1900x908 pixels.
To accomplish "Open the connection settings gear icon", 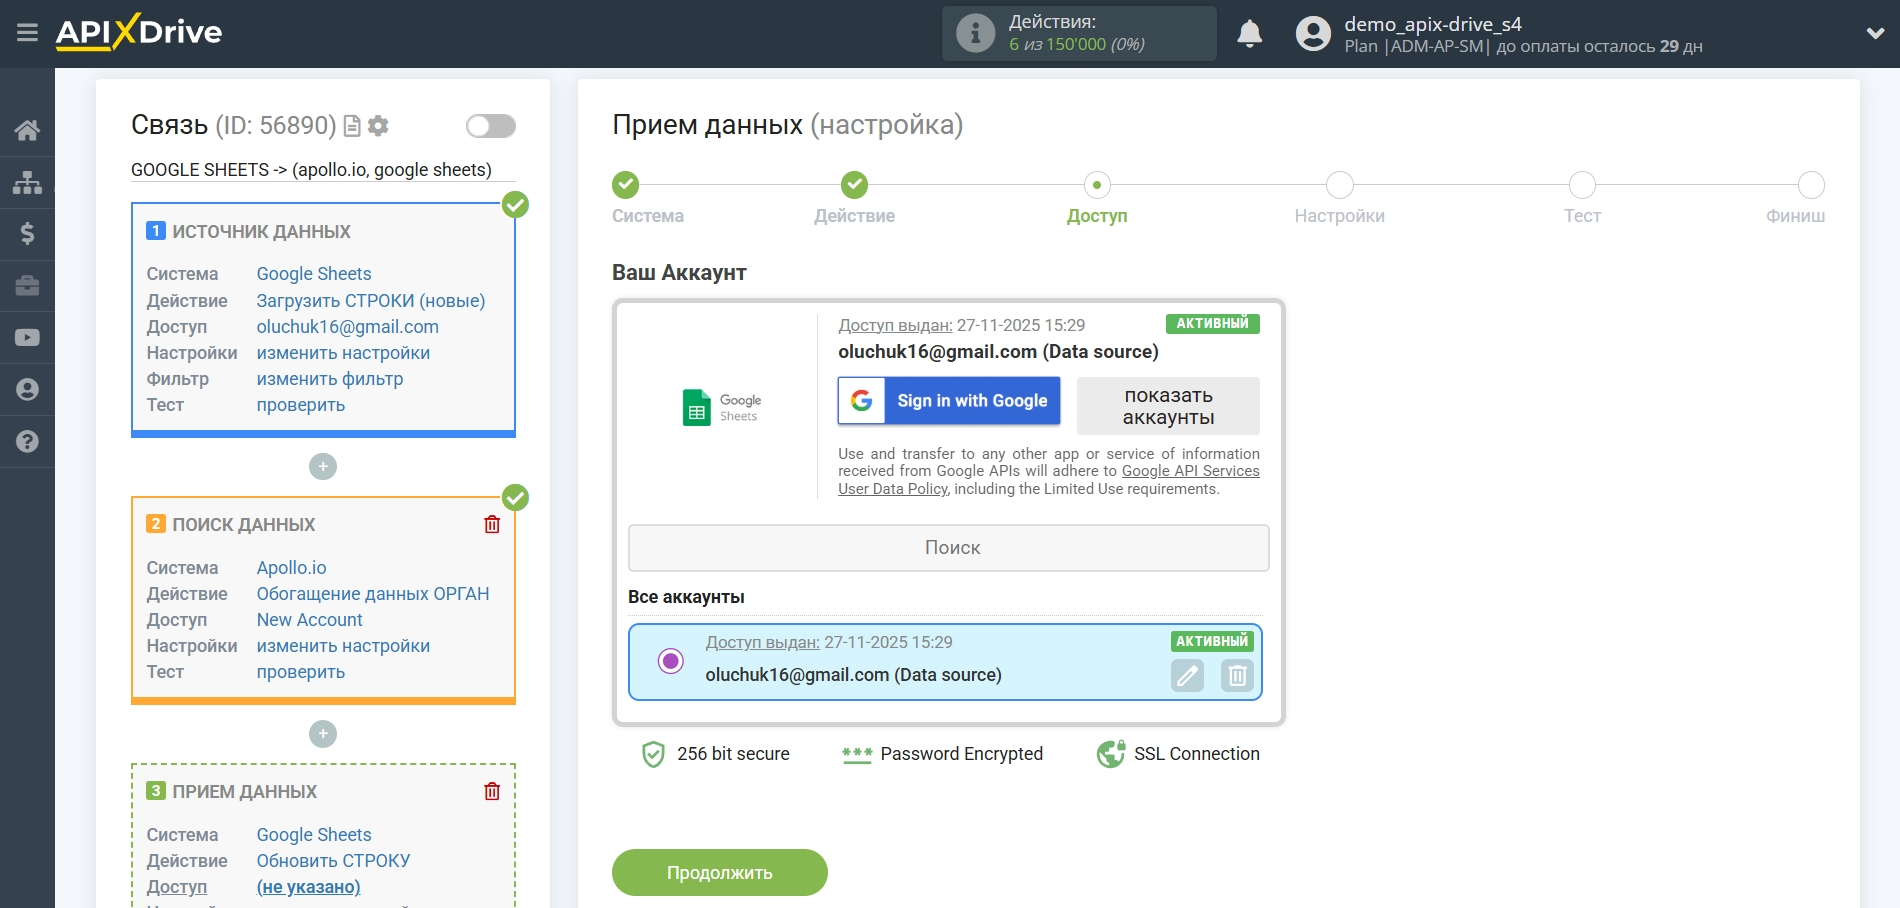I will (378, 126).
